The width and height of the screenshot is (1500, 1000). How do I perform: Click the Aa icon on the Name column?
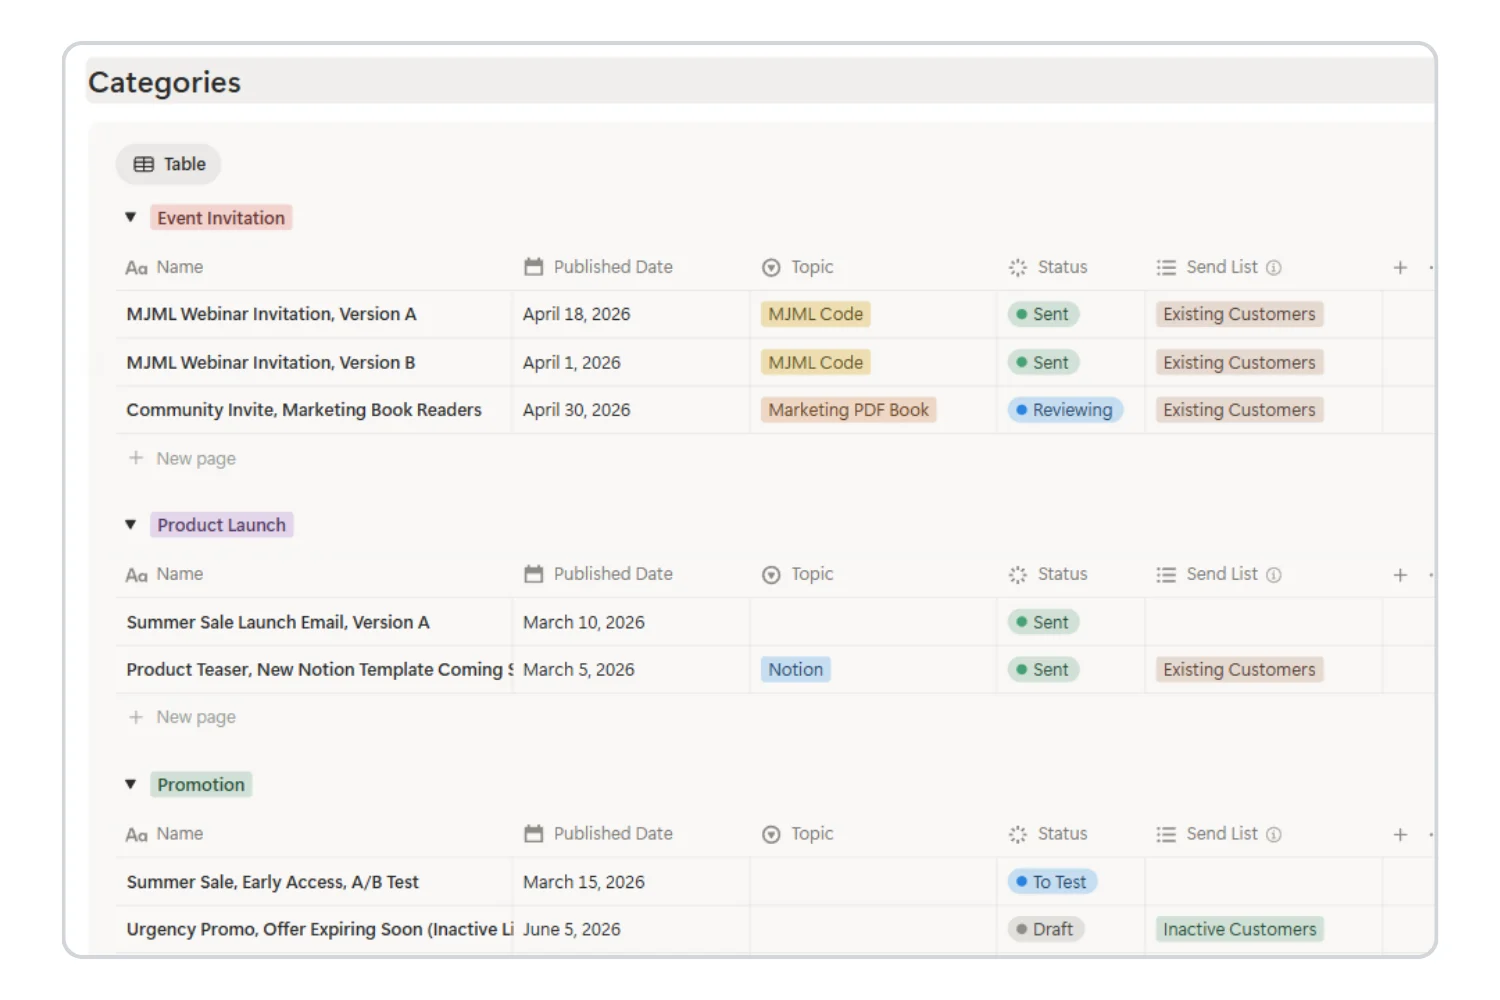tap(138, 267)
